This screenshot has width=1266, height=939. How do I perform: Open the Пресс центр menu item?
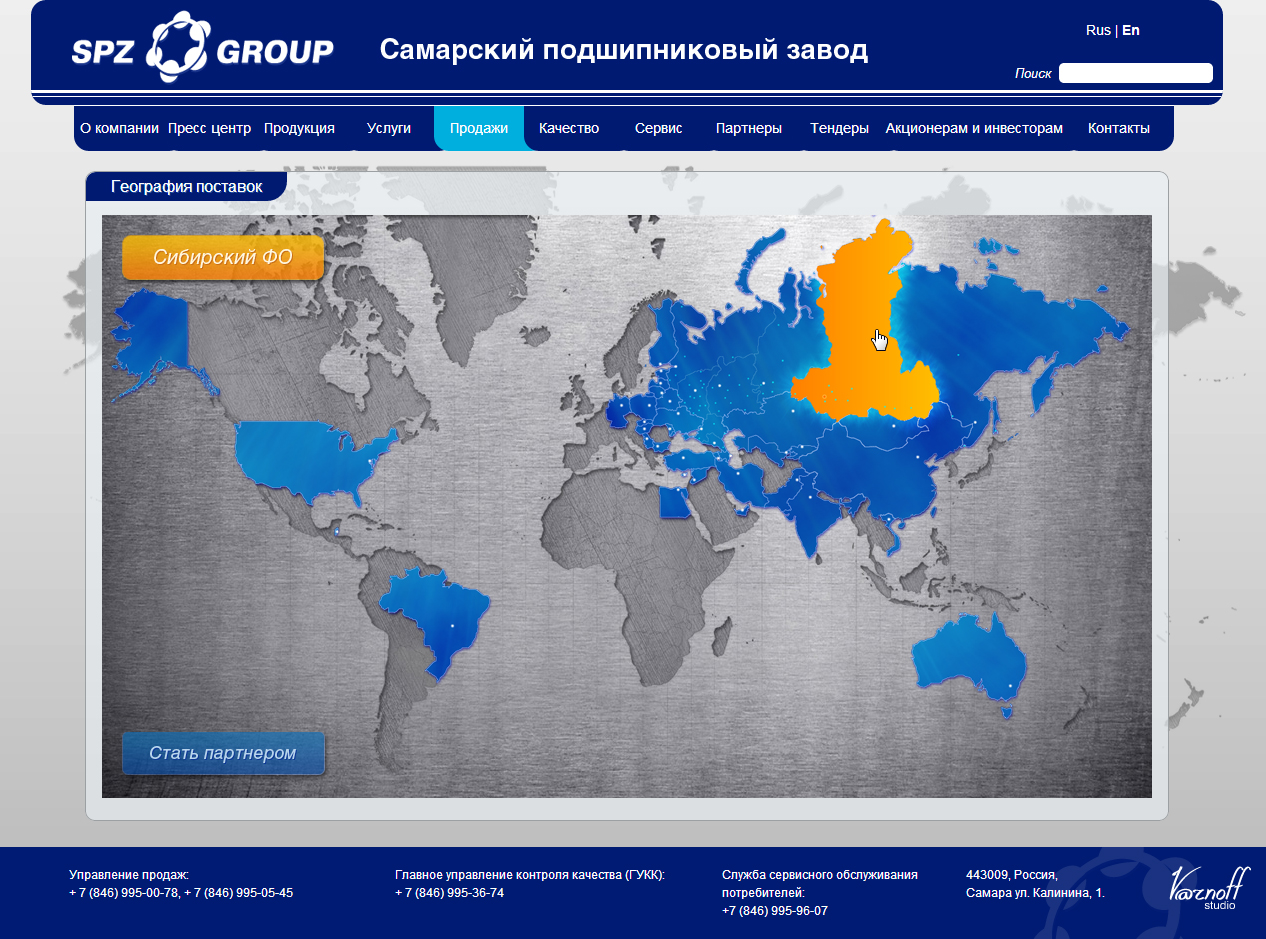[209, 128]
